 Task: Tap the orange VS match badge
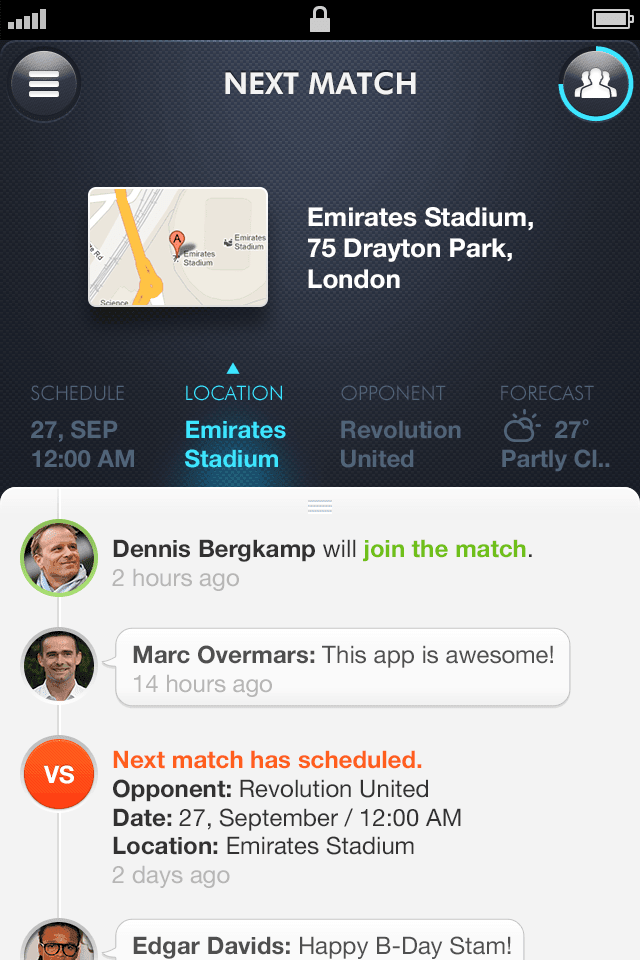[x=59, y=774]
